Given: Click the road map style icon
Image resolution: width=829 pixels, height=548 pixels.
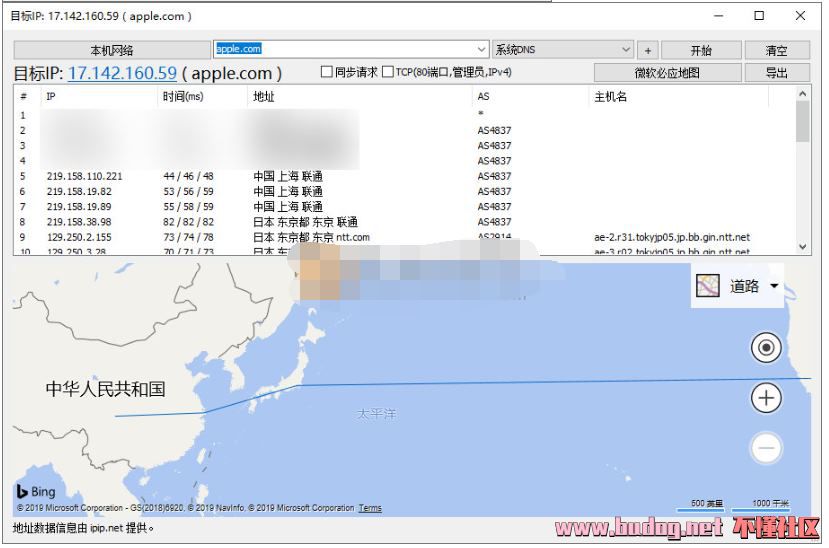Looking at the screenshot, I should pyautogui.click(x=708, y=286).
